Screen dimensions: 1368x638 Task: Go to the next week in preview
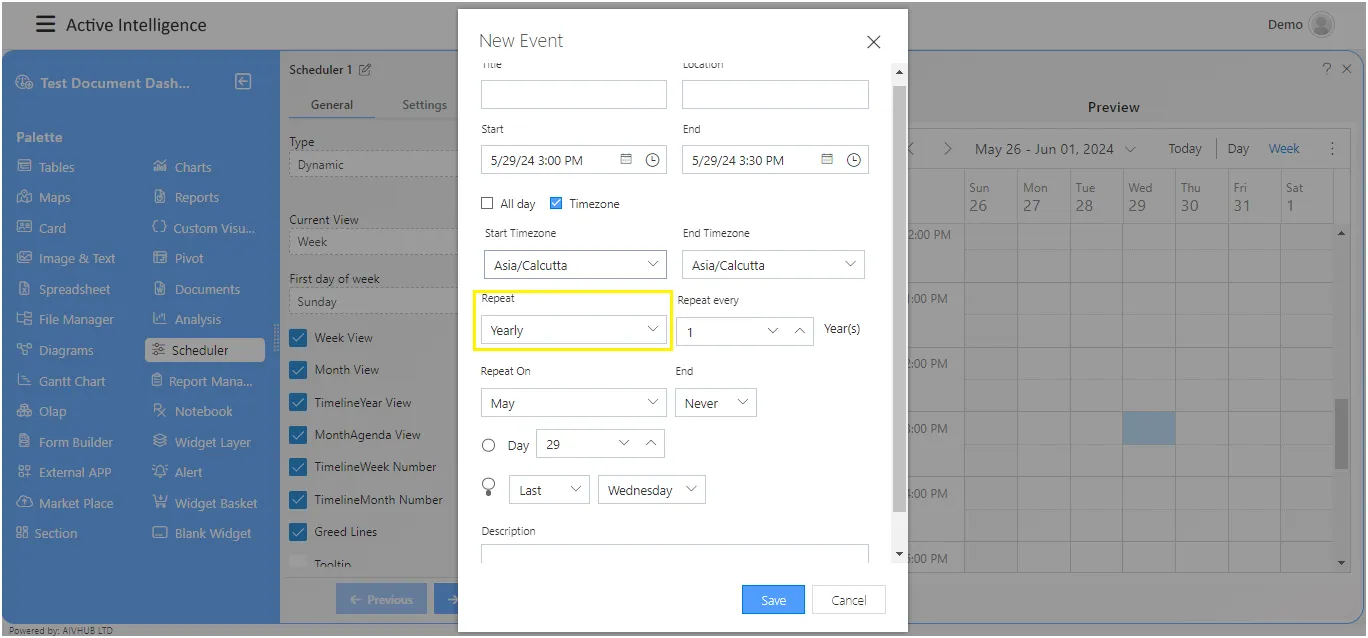(x=947, y=149)
